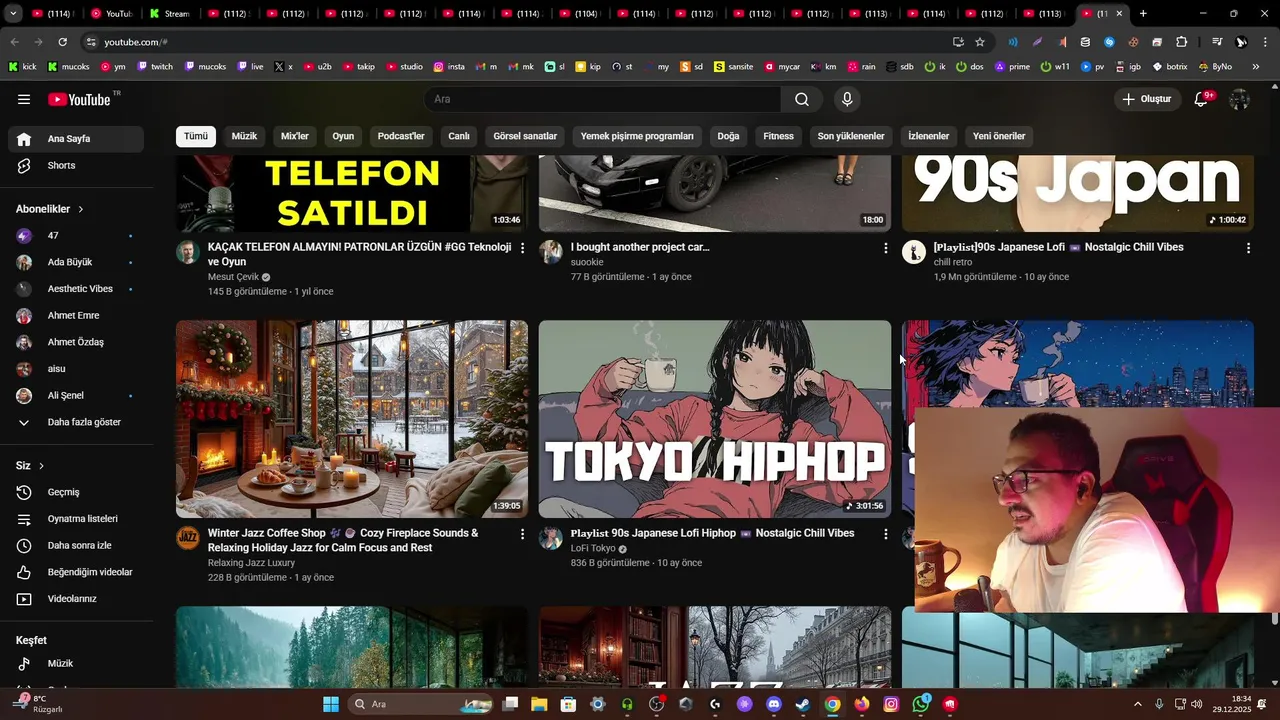Select the Doğa filter chip

click(728, 136)
